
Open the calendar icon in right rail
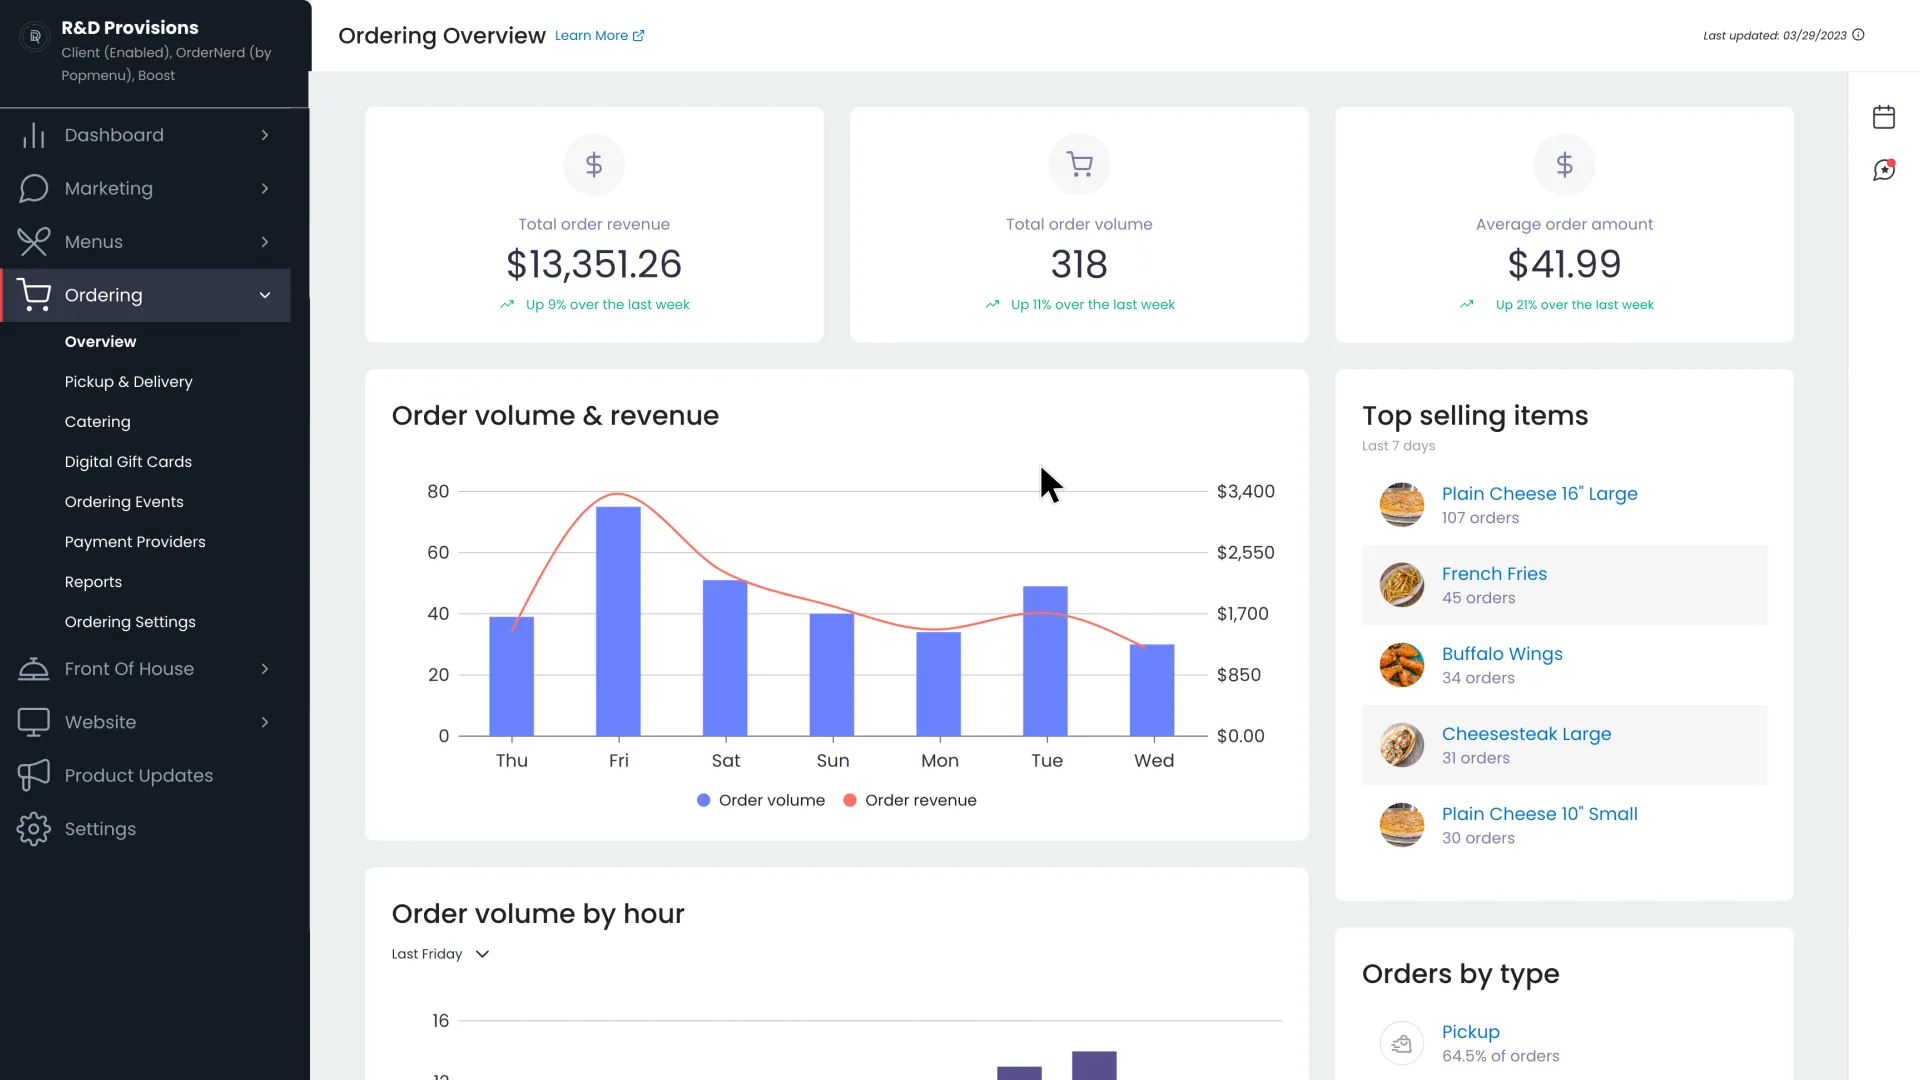pyautogui.click(x=1884, y=117)
